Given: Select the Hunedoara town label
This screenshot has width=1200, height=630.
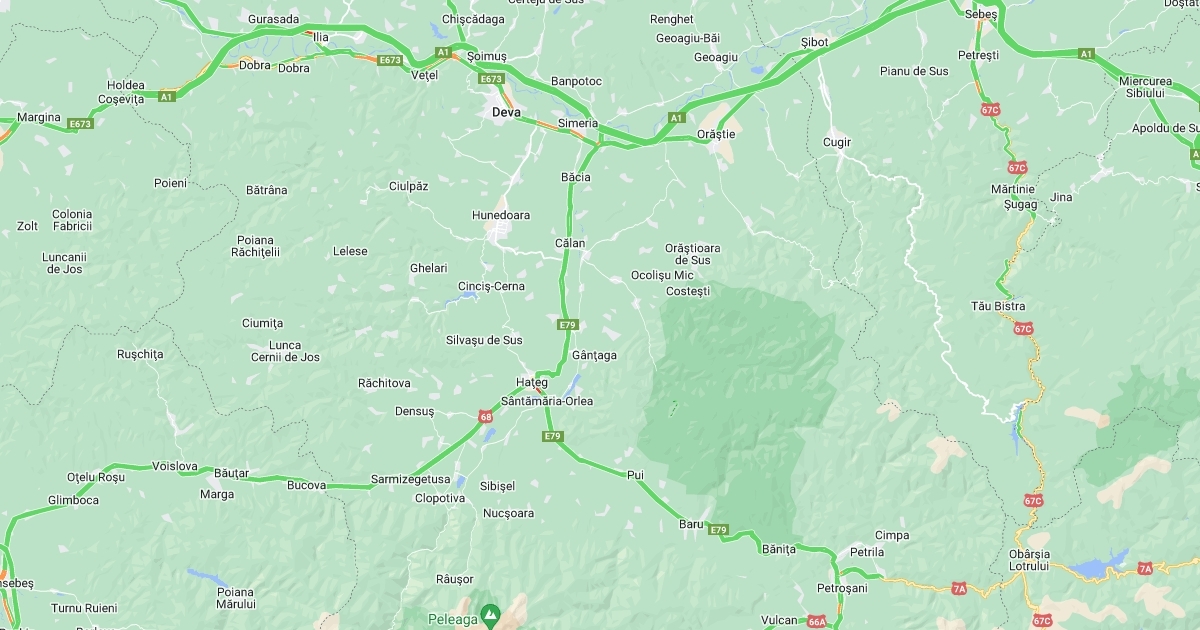Looking at the screenshot, I should click(501, 215).
